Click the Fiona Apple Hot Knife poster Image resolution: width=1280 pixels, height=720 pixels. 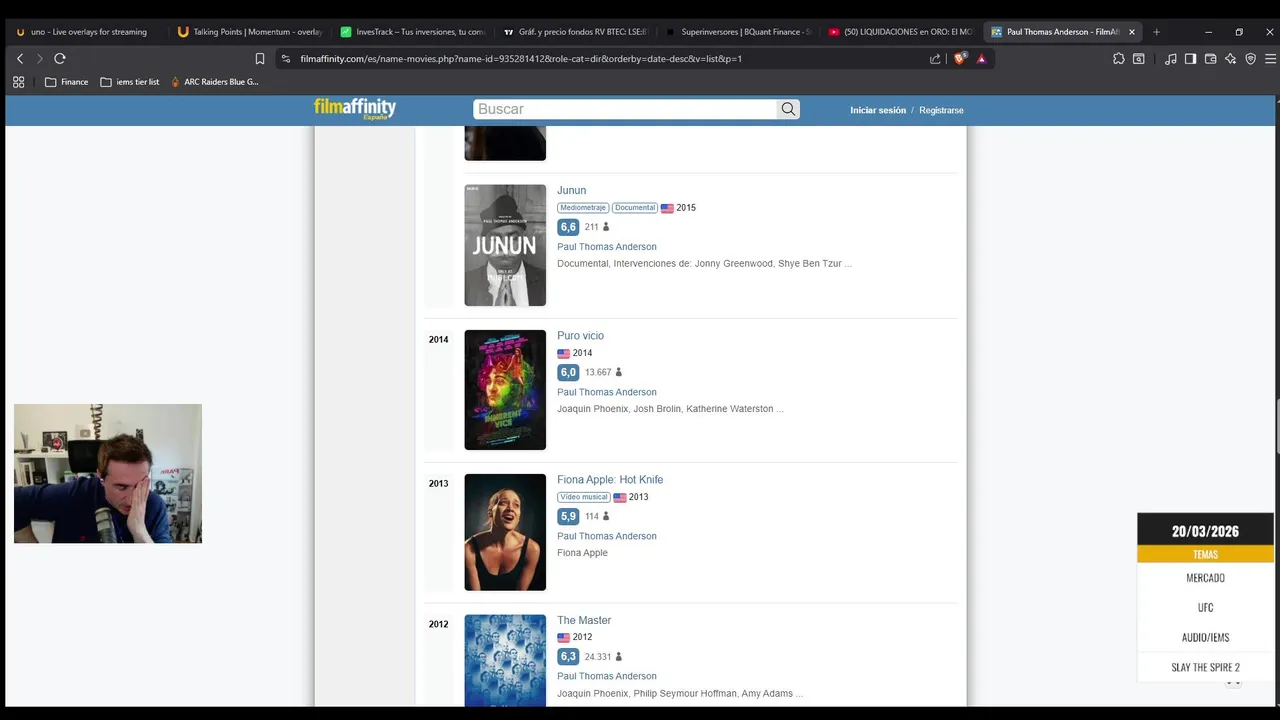point(505,532)
